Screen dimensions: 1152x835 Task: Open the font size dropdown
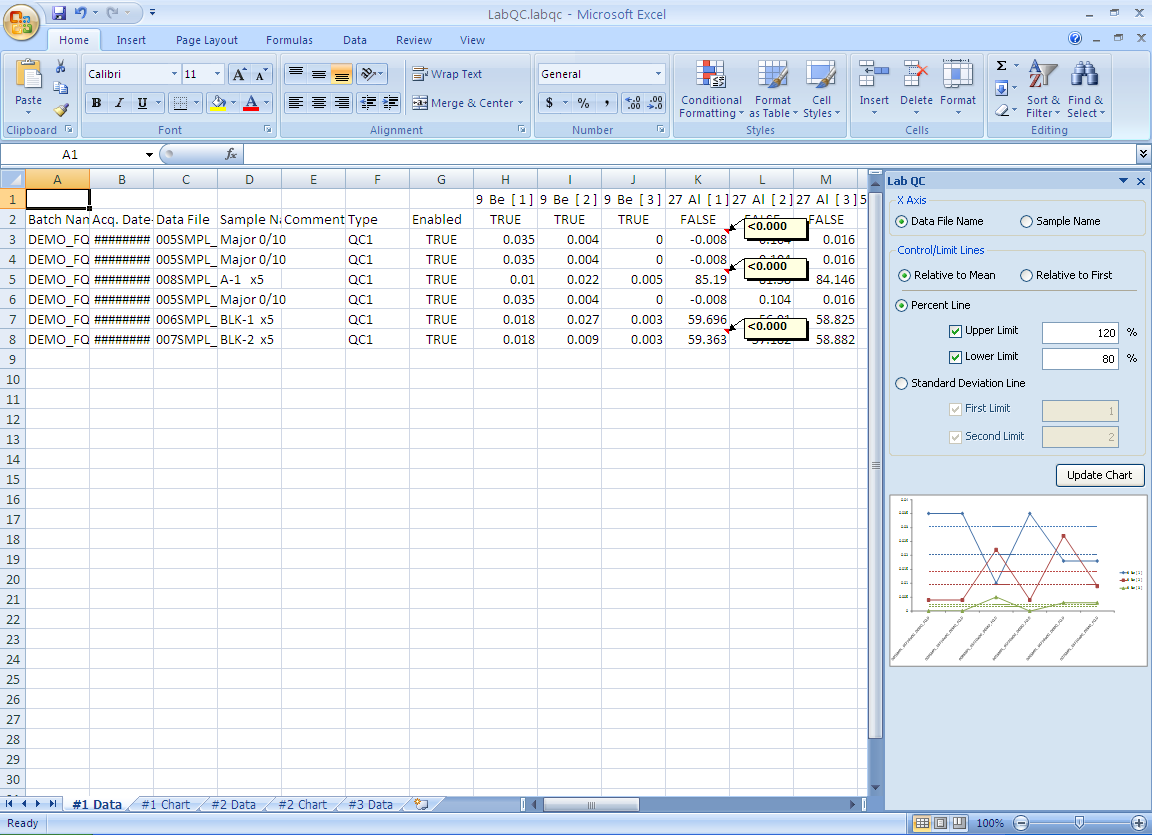pyautogui.click(x=217, y=74)
